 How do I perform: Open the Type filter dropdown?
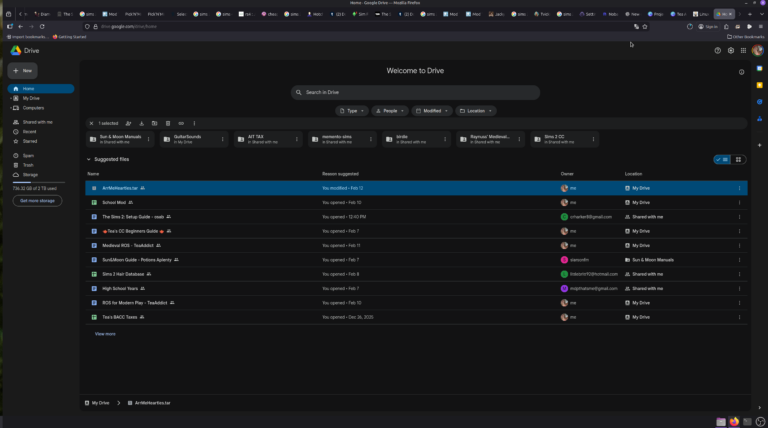pos(352,111)
